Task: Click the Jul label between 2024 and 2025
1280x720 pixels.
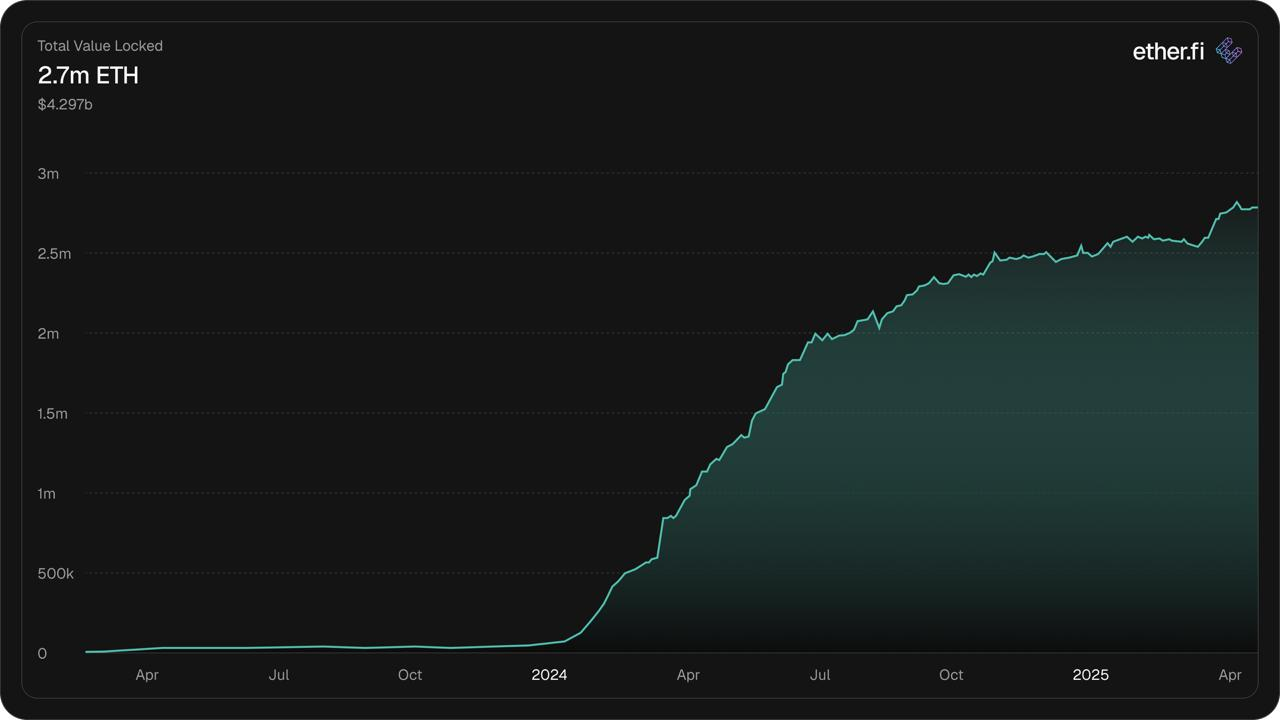Action: click(819, 675)
